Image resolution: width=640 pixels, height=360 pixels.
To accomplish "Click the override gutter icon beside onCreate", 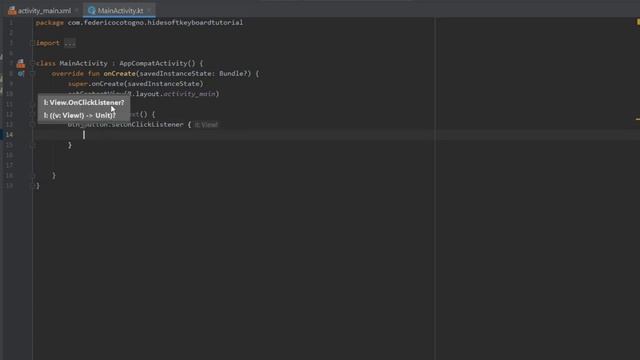I will [20, 73].
